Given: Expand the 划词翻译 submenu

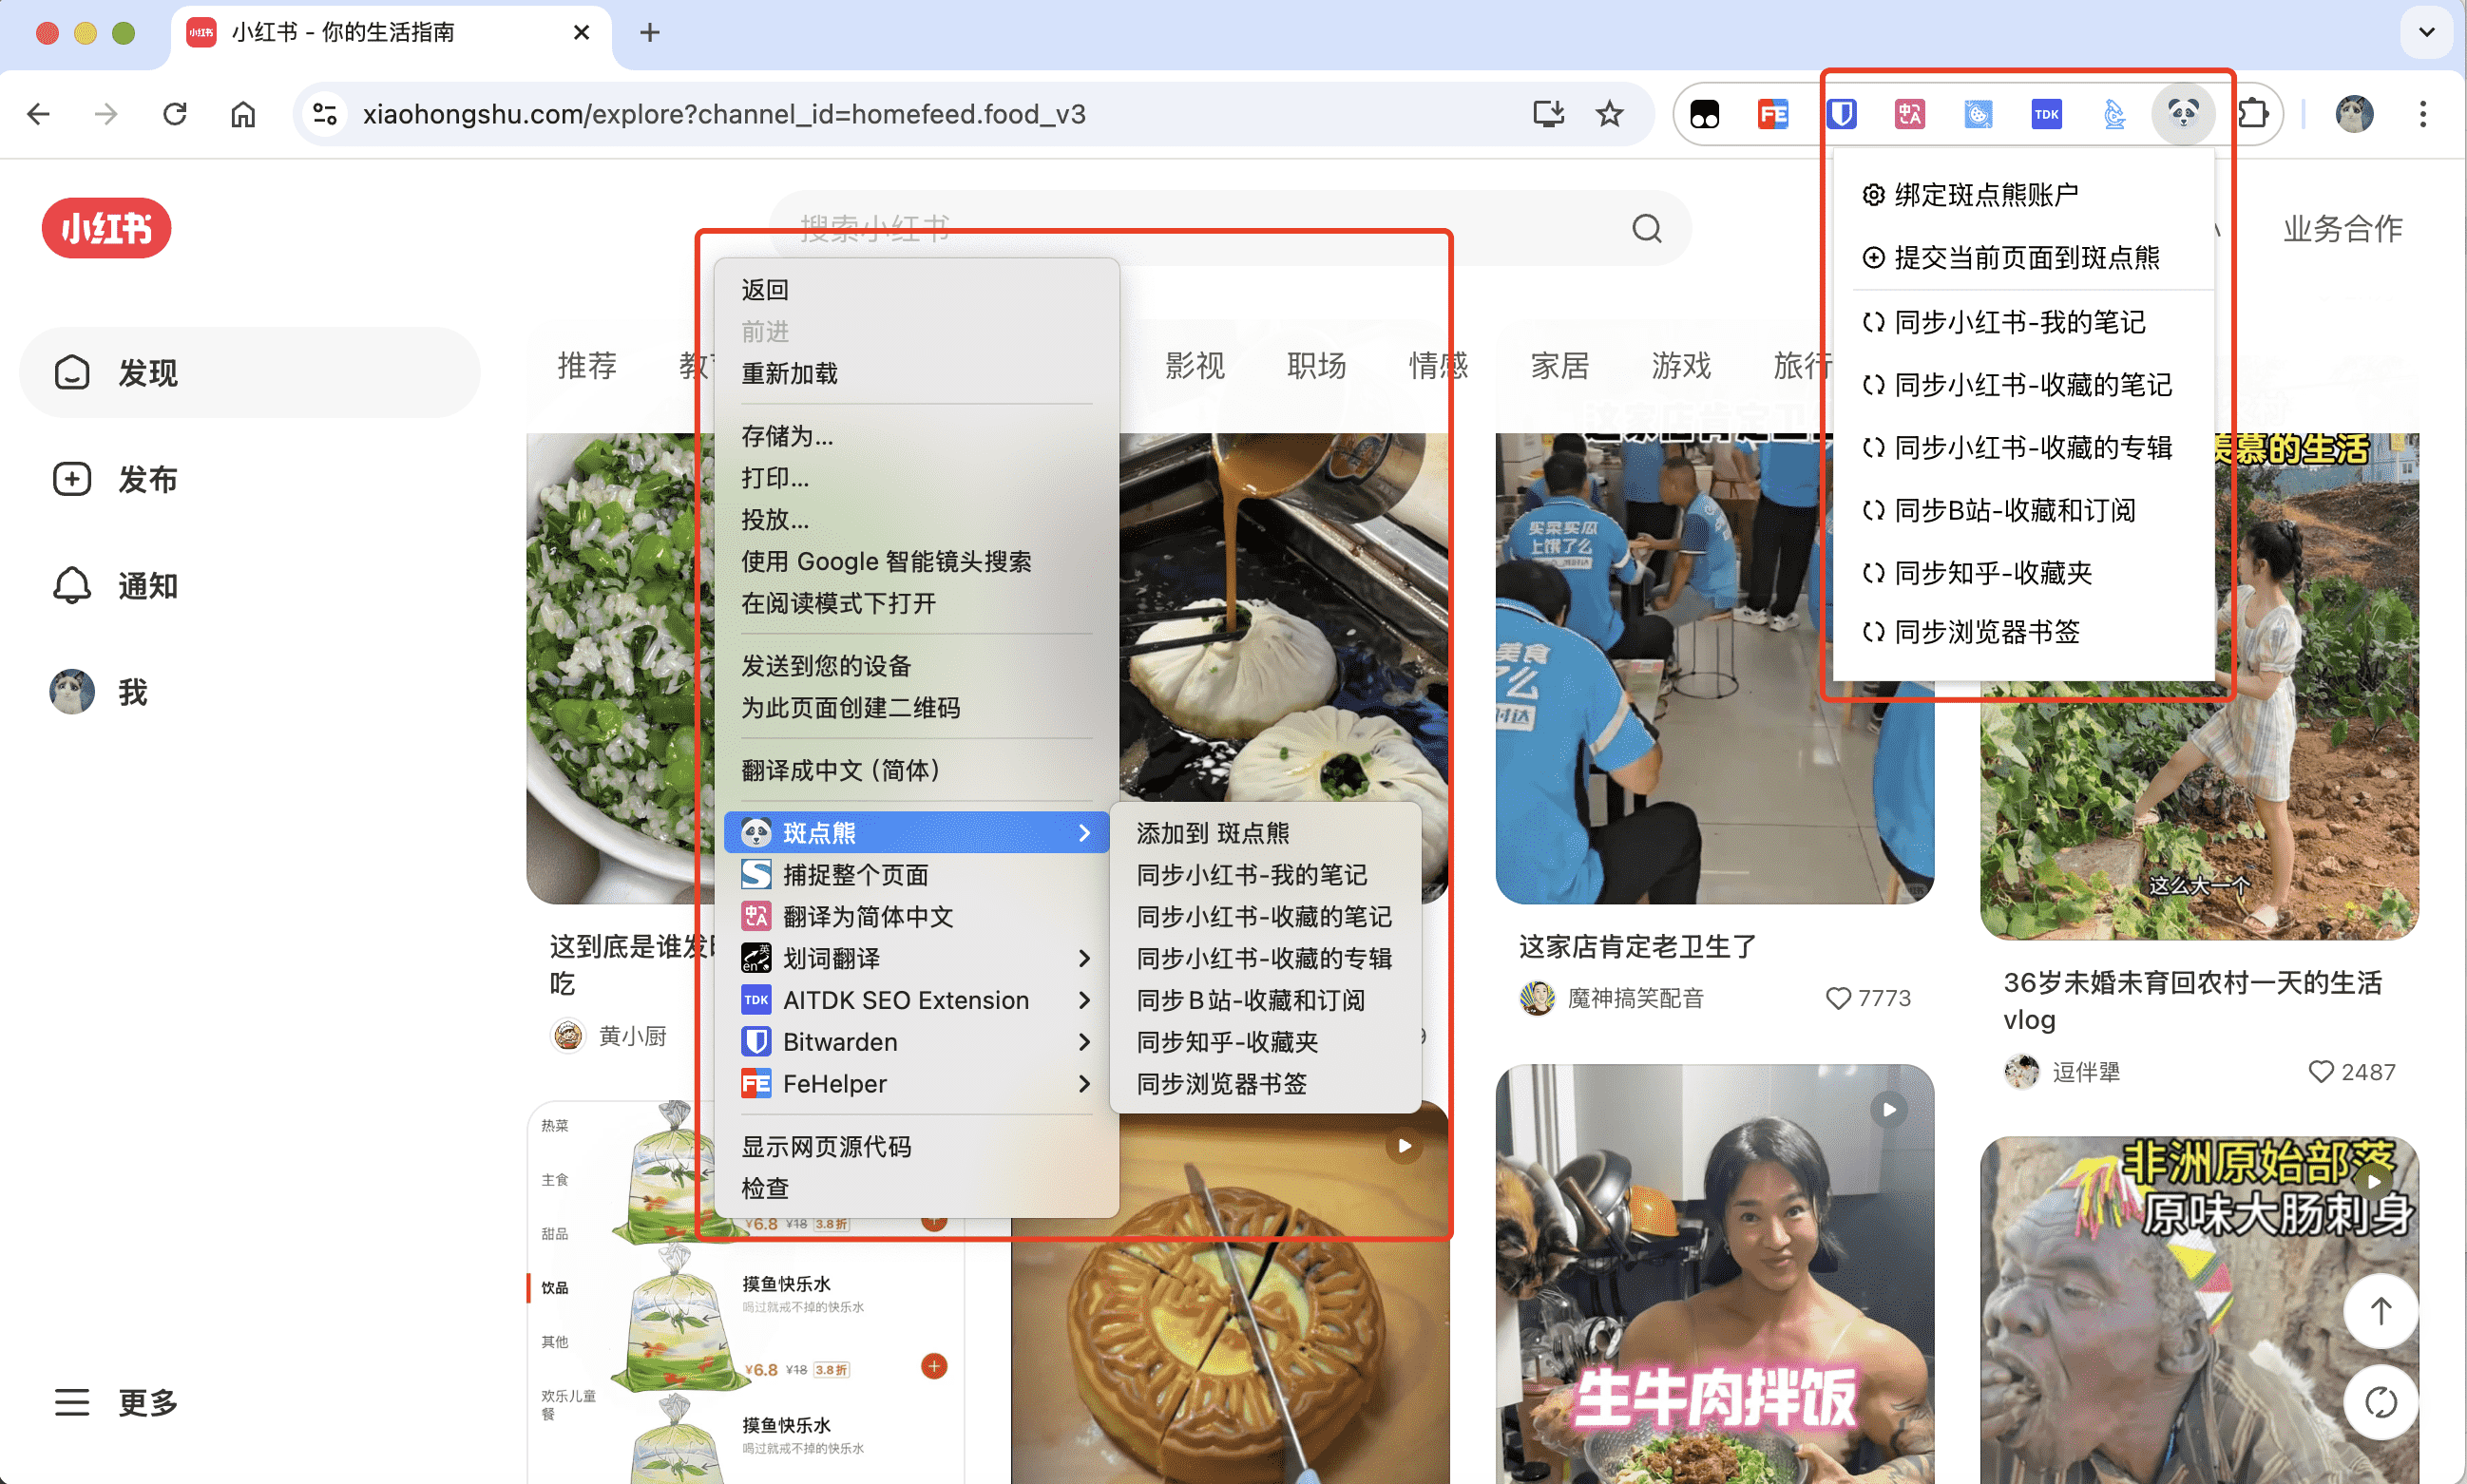Looking at the screenshot, I should coord(1085,958).
